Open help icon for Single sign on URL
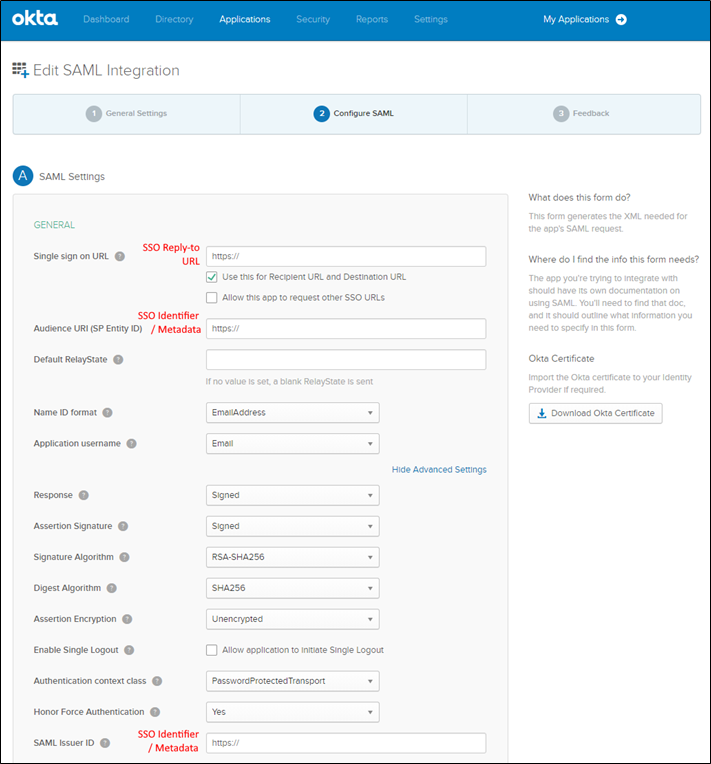 pyautogui.click(x=119, y=256)
